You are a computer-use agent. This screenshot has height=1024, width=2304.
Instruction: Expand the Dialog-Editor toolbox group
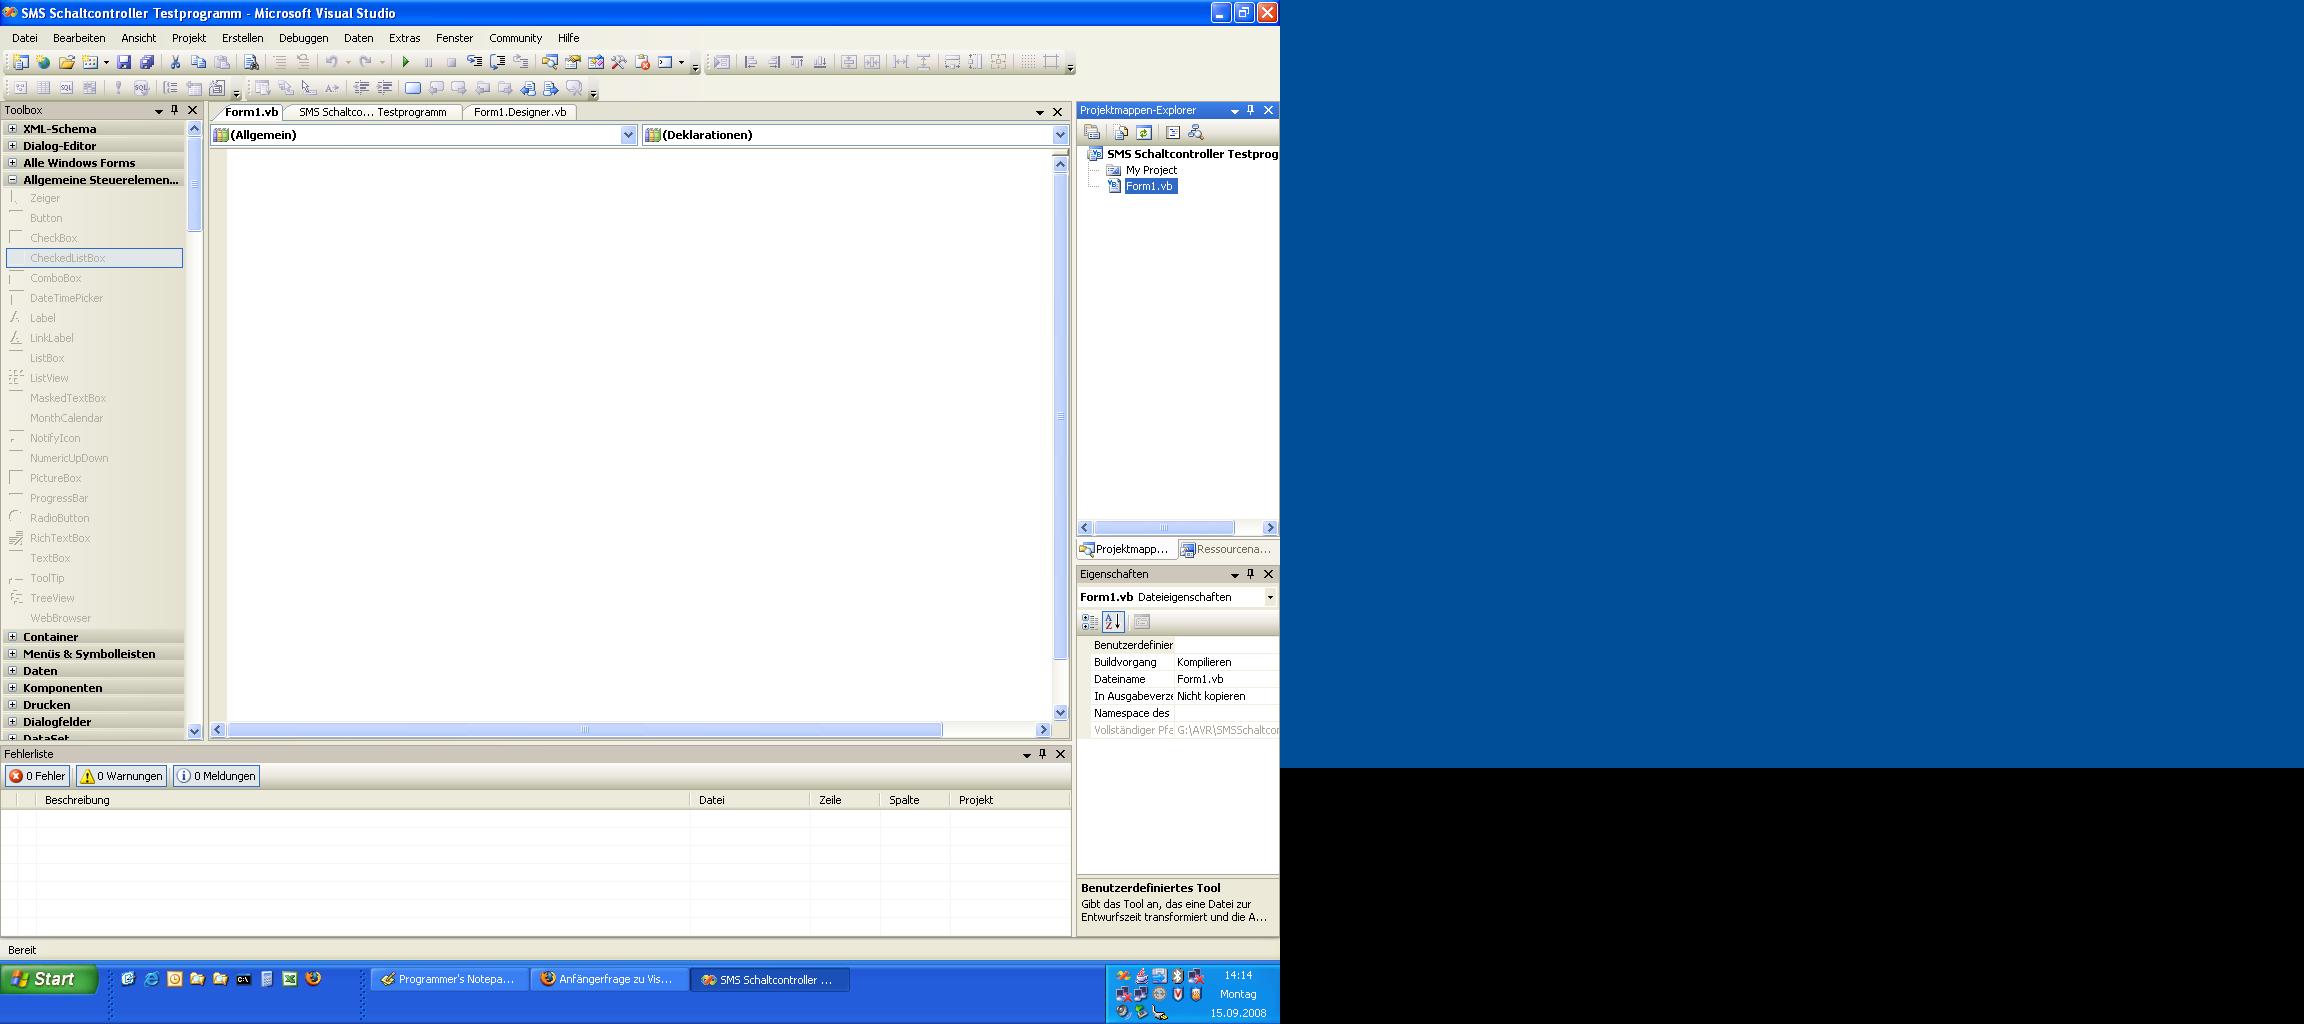coord(12,145)
